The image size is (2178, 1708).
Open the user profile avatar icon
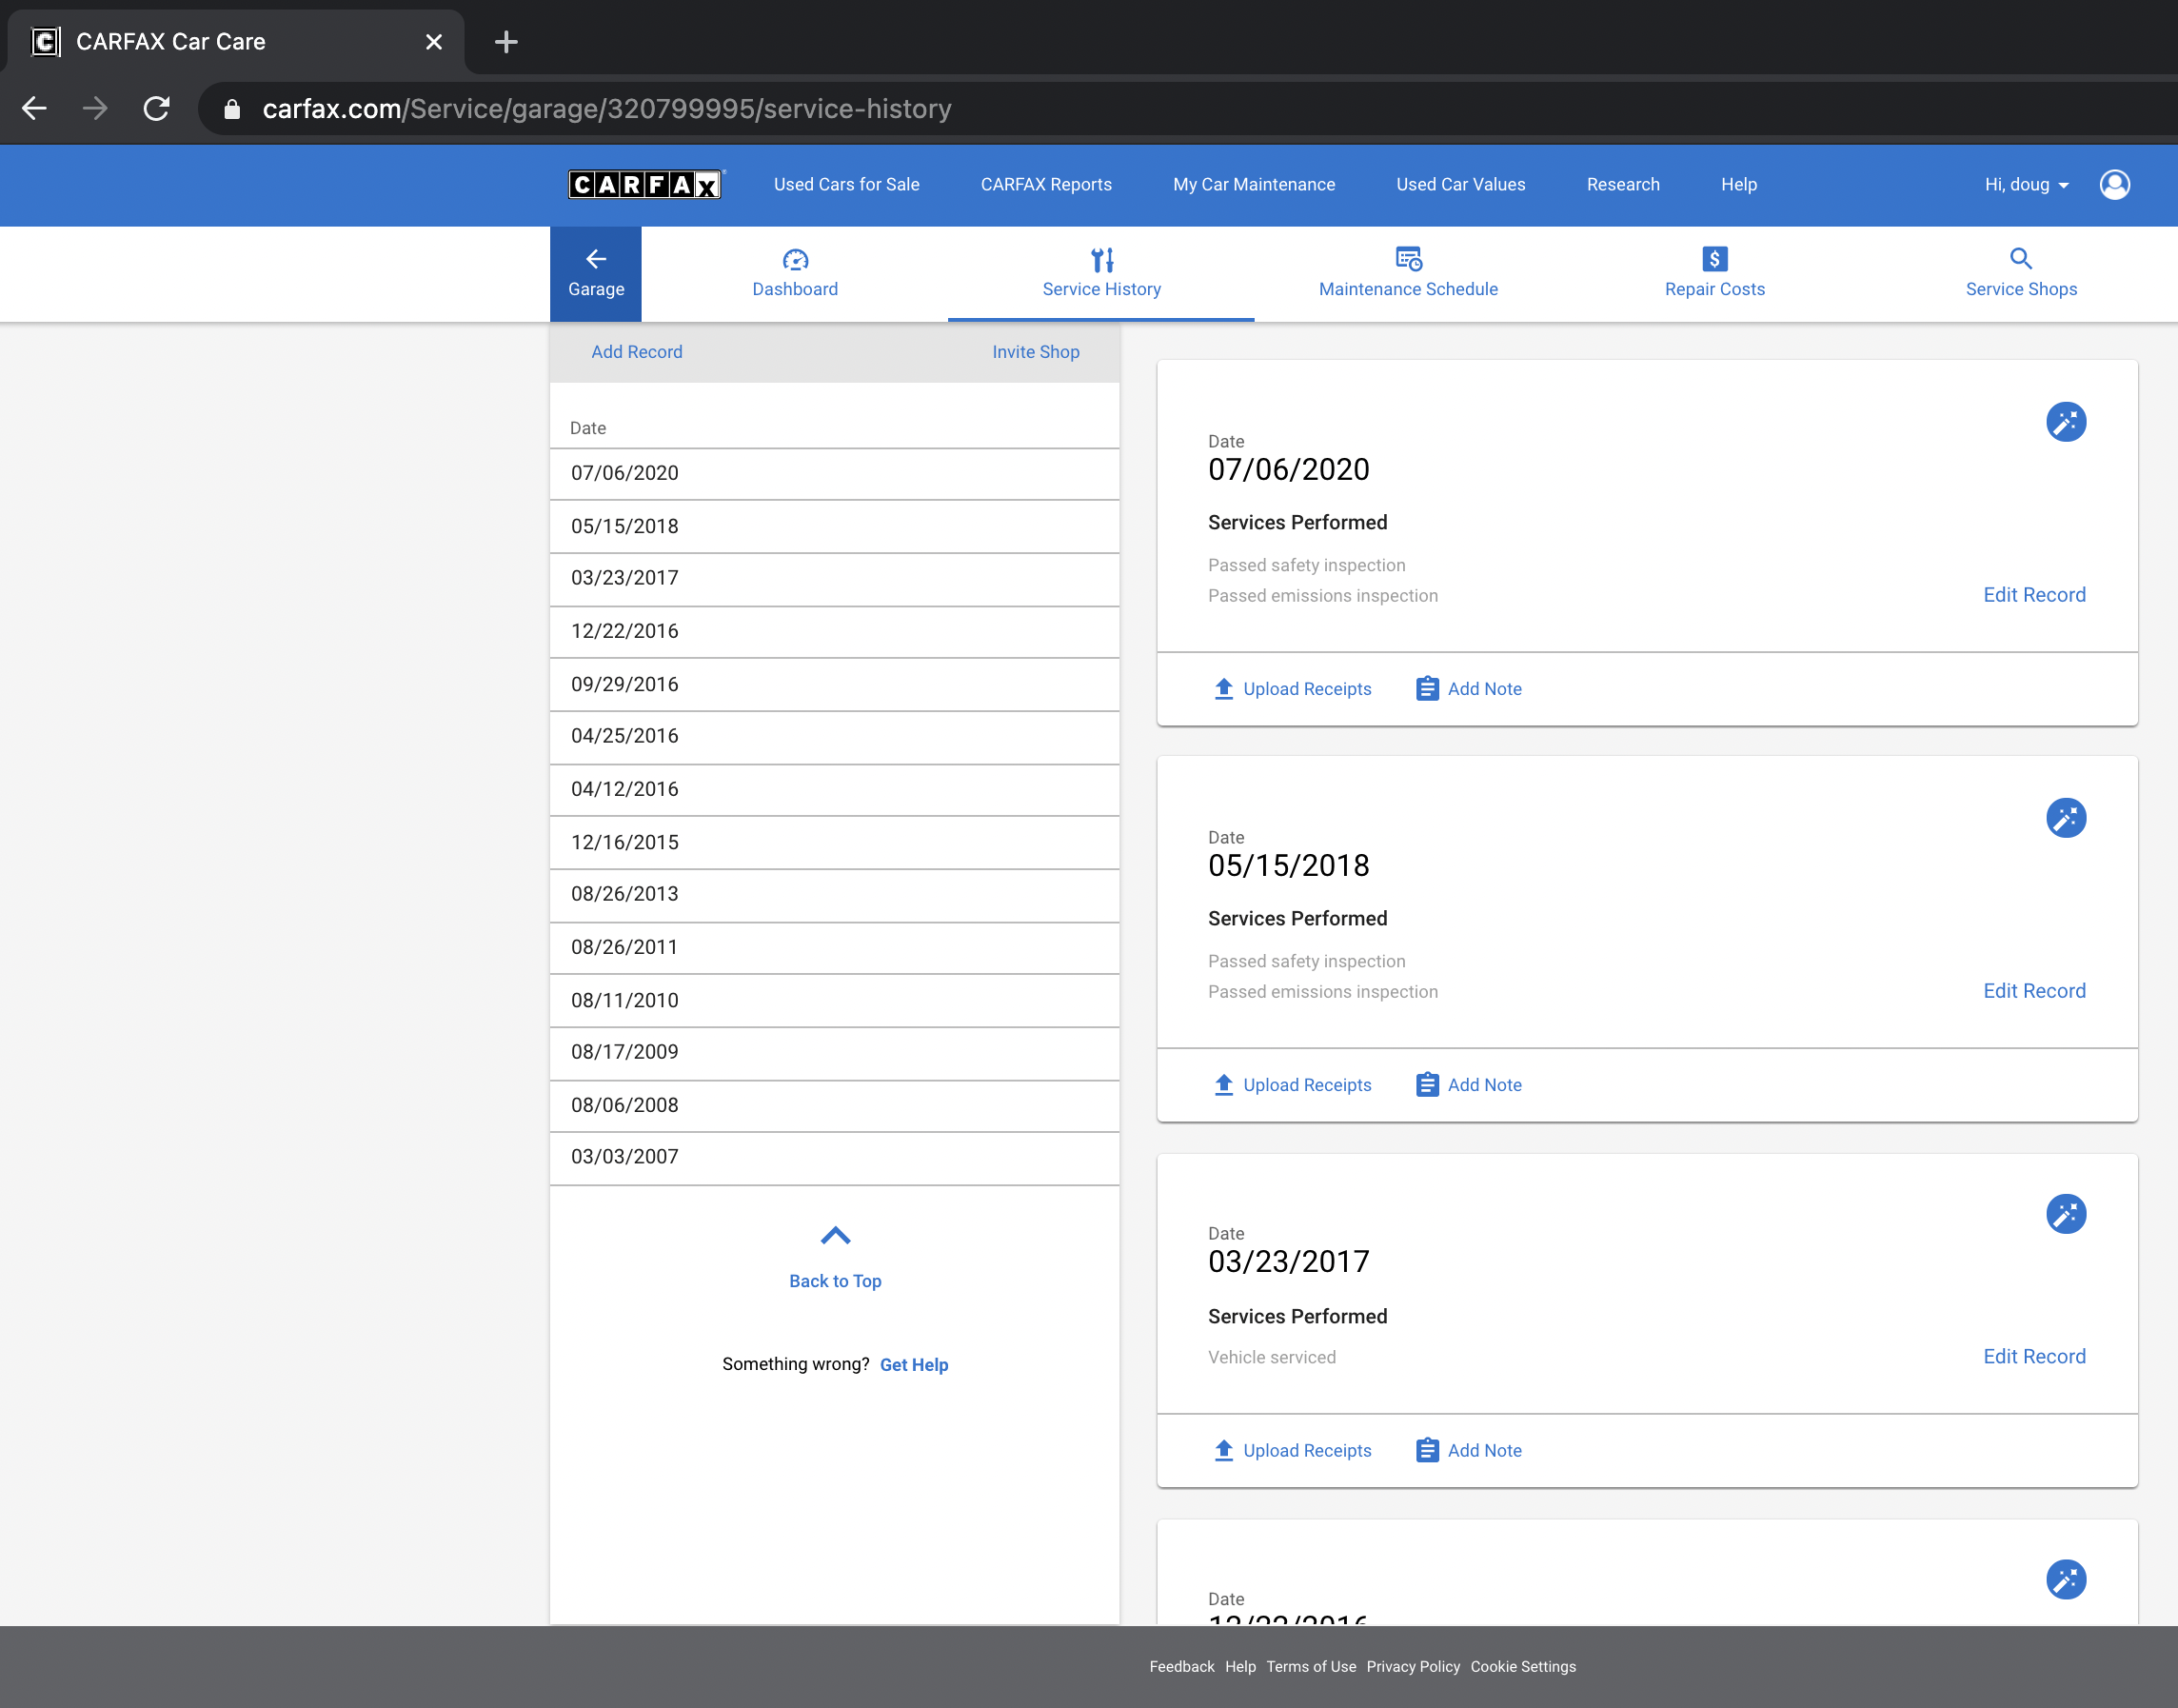pyautogui.click(x=2114, y=184)
